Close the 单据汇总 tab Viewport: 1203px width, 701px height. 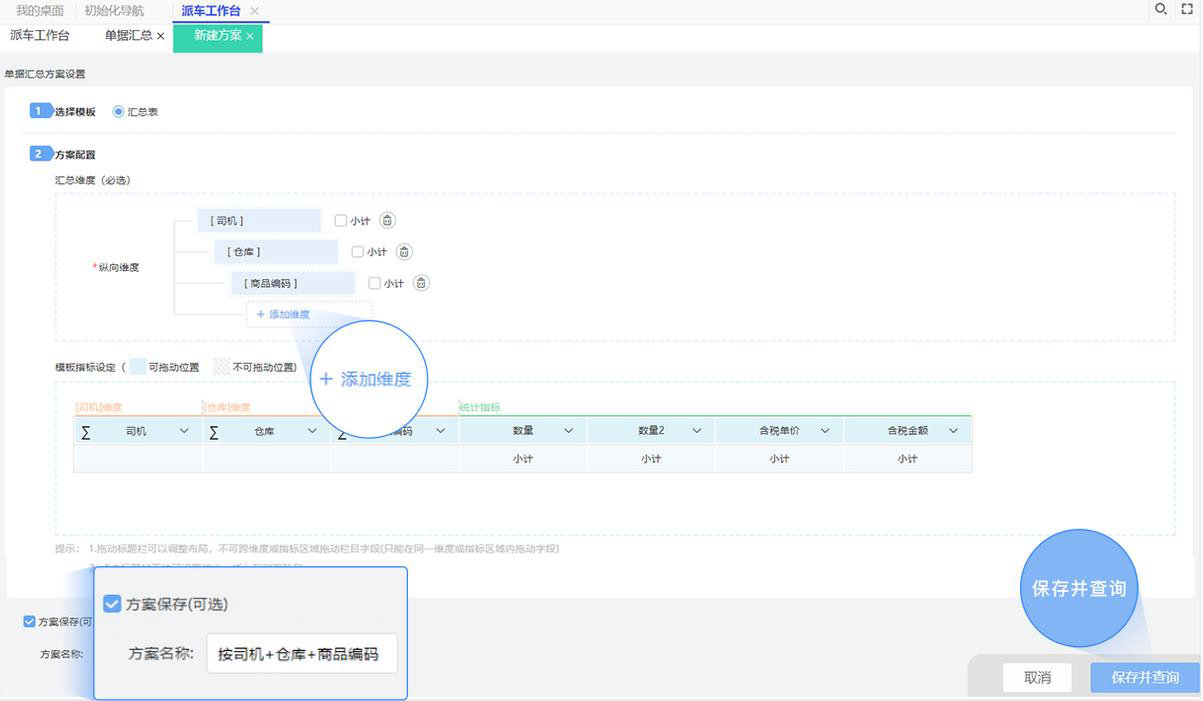pyautogui.click(x=161, y=36)
